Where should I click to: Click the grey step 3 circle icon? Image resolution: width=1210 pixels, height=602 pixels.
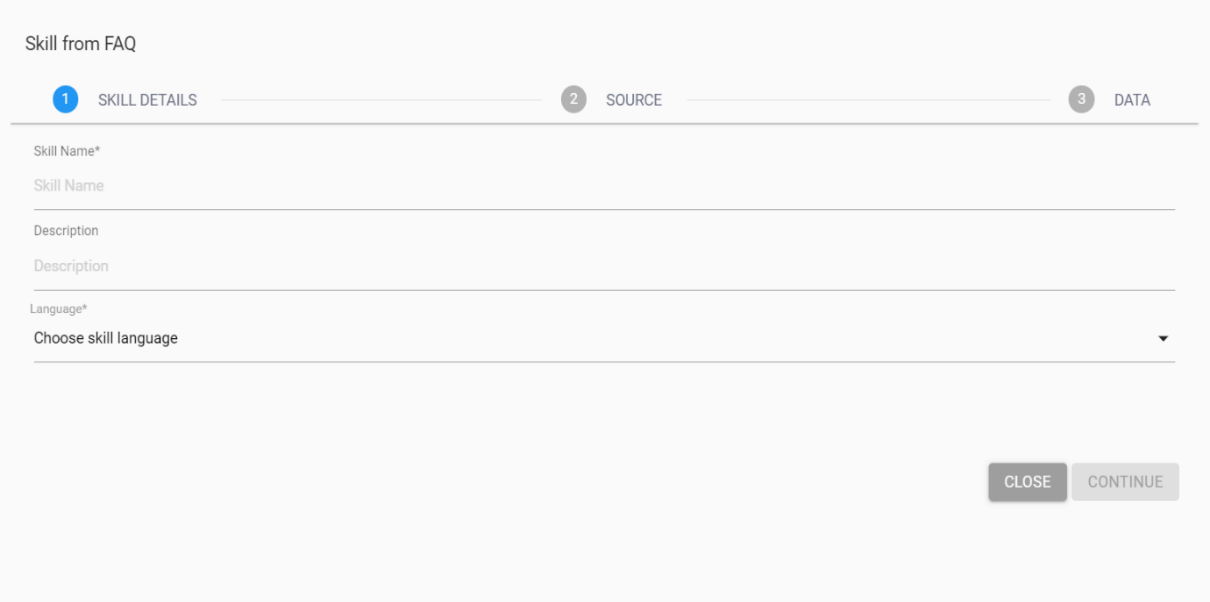[1081, 100]
